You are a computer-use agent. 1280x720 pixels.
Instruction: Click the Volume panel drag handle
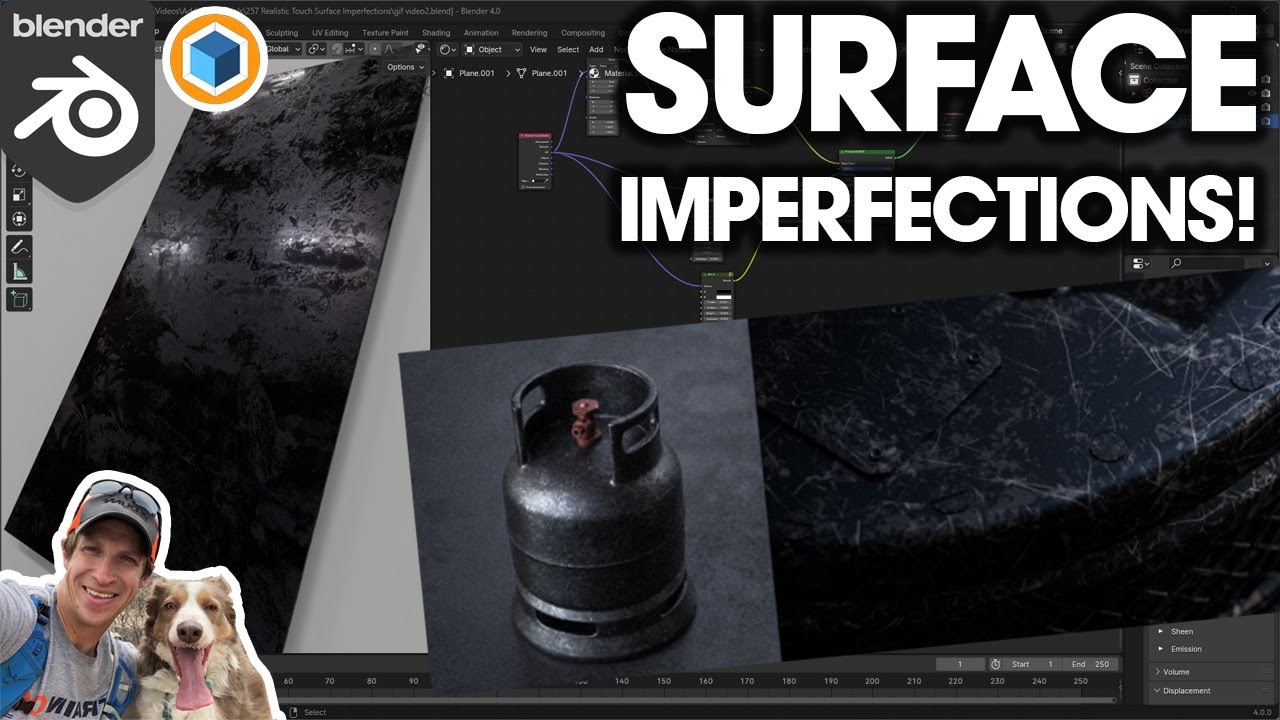pos(1264,672)
